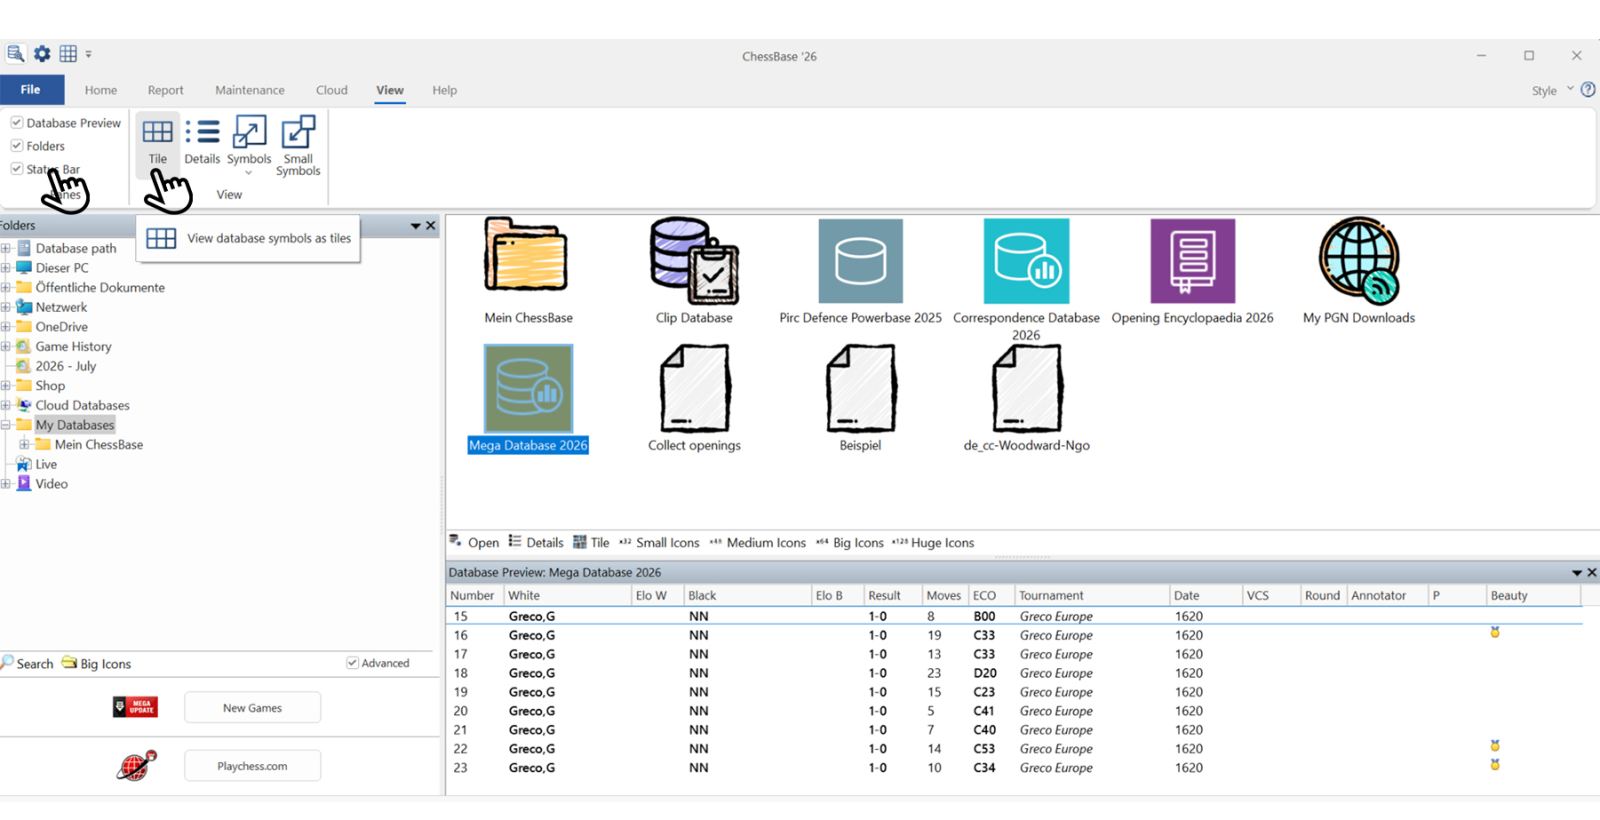Image resolution: width=1600 pixels, height=820 pixels.
Task: Click the New Games button
Action: pyautogui.click(x=252, y=707)
